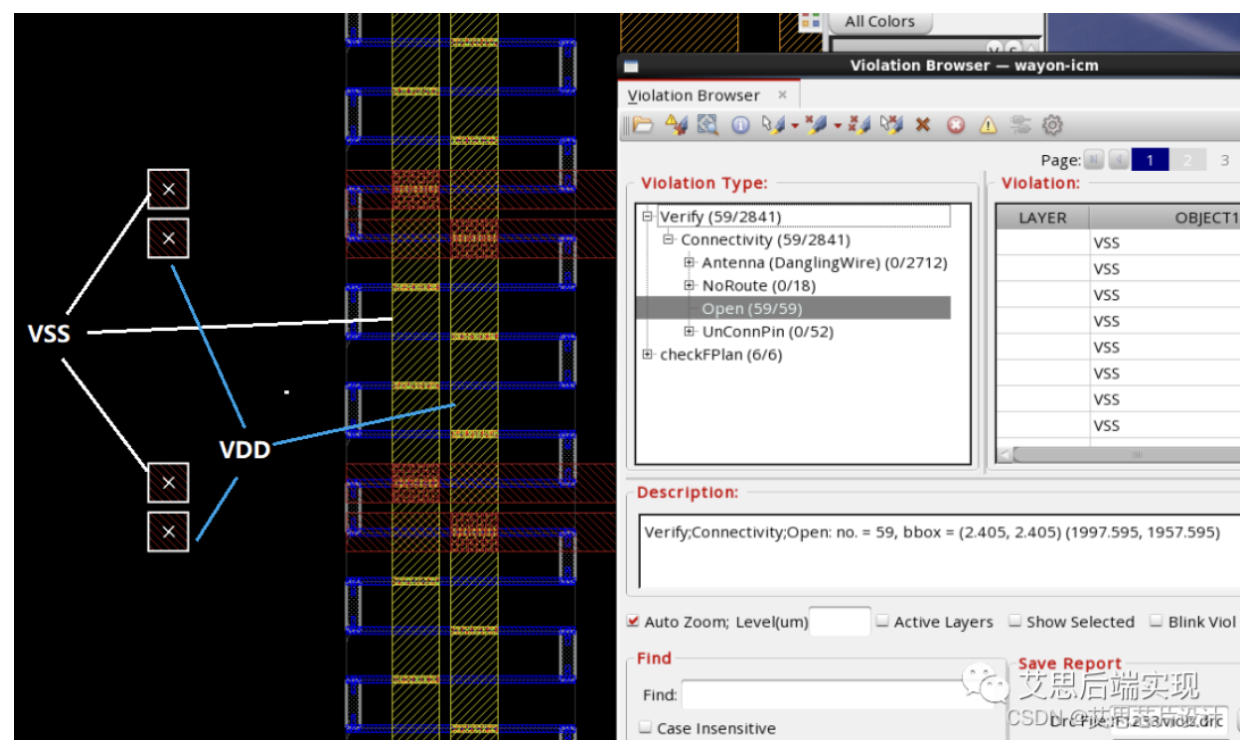Expand the Antenna (DanglingWire) tree node
The image size is (1256, 756).
point(689,263)
